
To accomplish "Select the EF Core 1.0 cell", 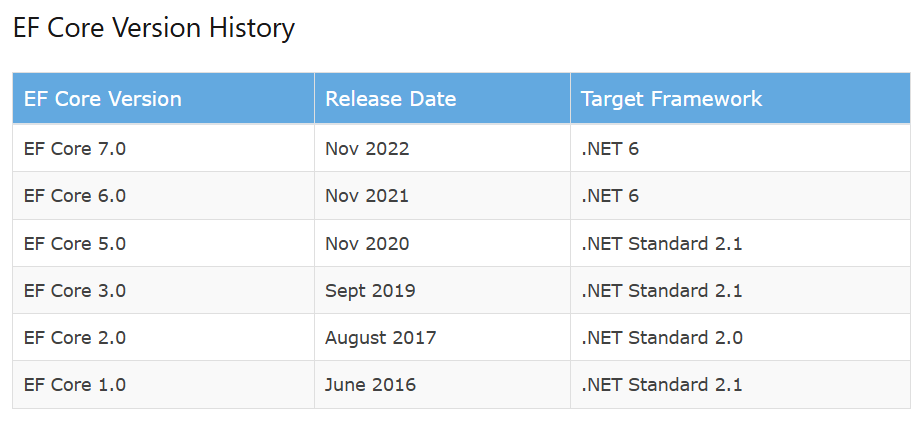I will [x=75, y=385].
